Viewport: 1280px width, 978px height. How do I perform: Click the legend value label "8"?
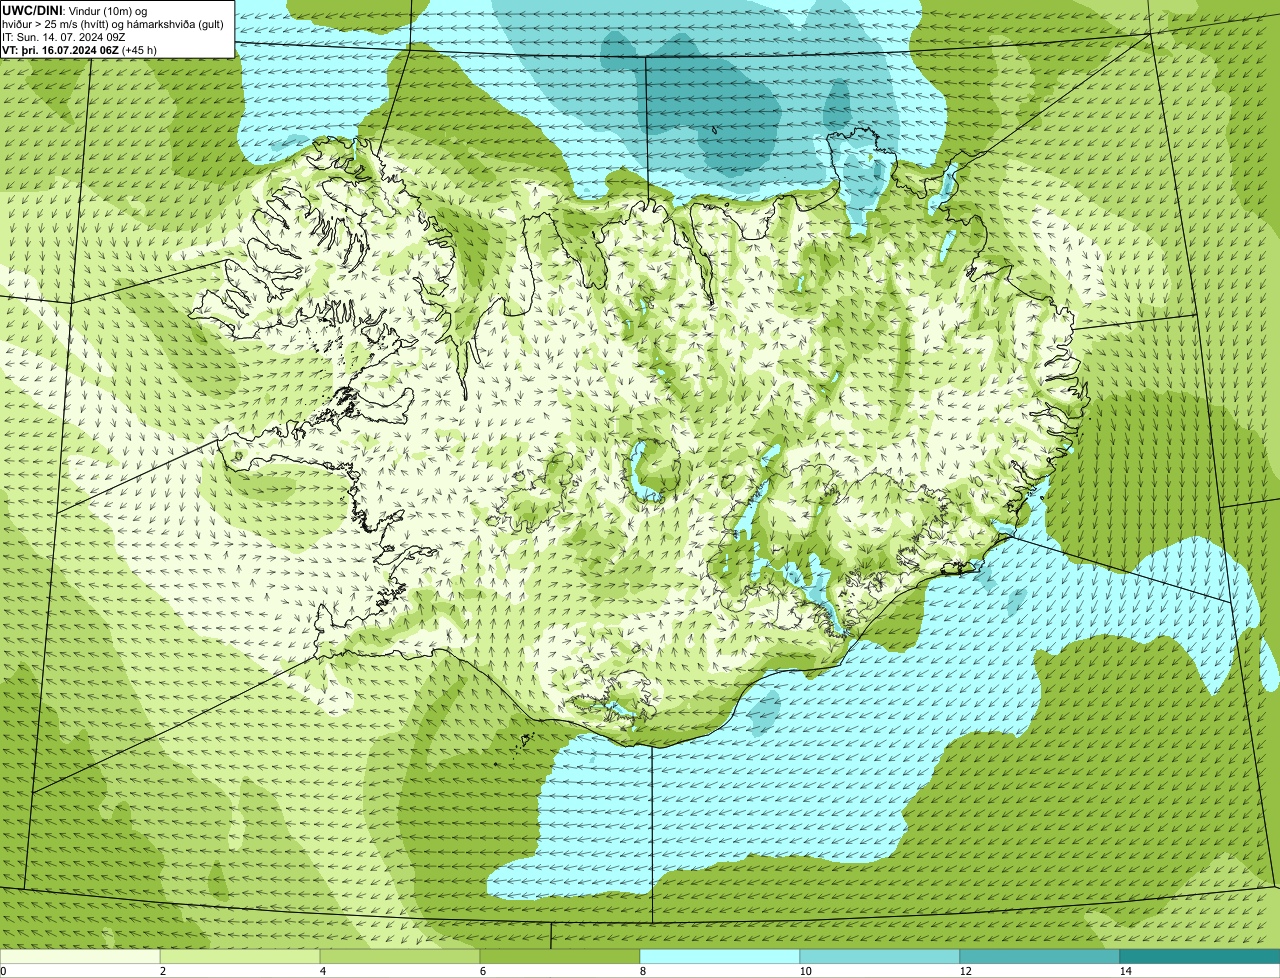[642, 971]
